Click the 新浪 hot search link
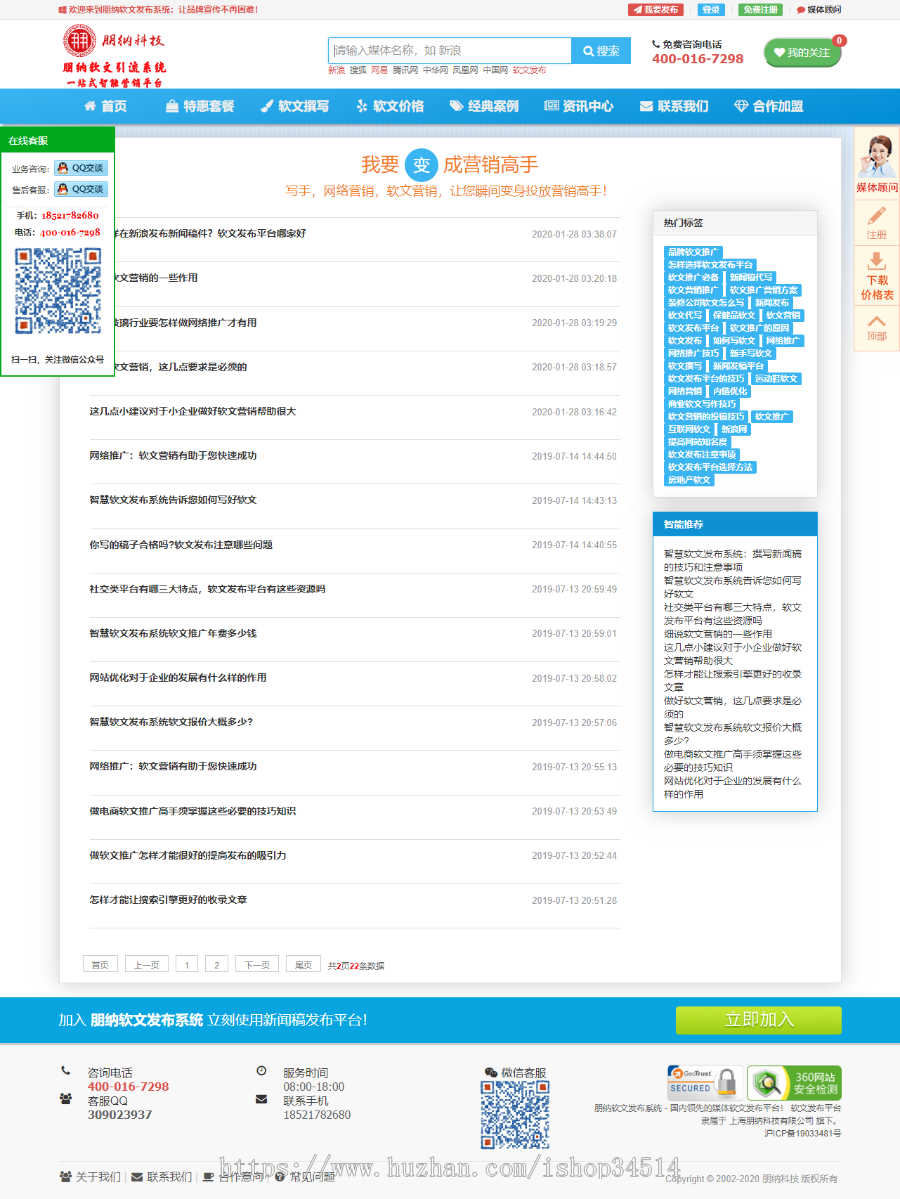The image size is (900, 1199). (334, 71)
